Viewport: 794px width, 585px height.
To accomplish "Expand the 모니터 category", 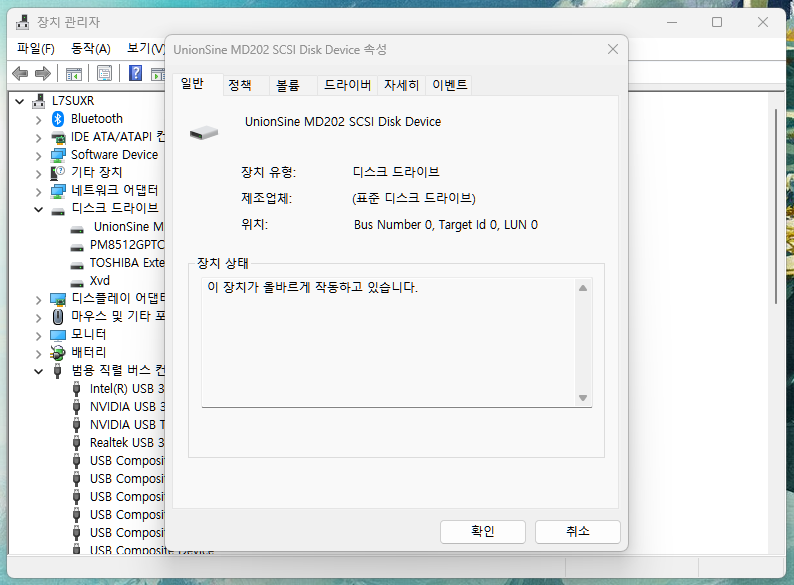I will pyautogui.click(x=38, y=336).
